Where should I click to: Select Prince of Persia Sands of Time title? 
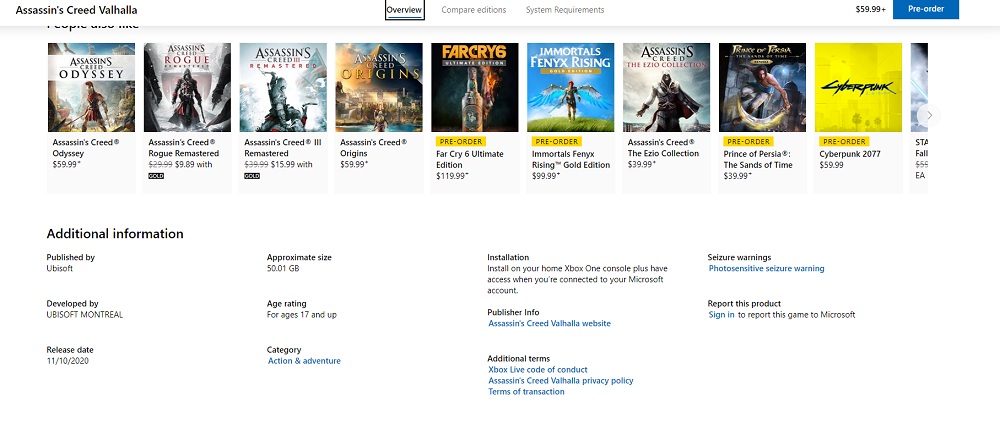pos(758,159)
